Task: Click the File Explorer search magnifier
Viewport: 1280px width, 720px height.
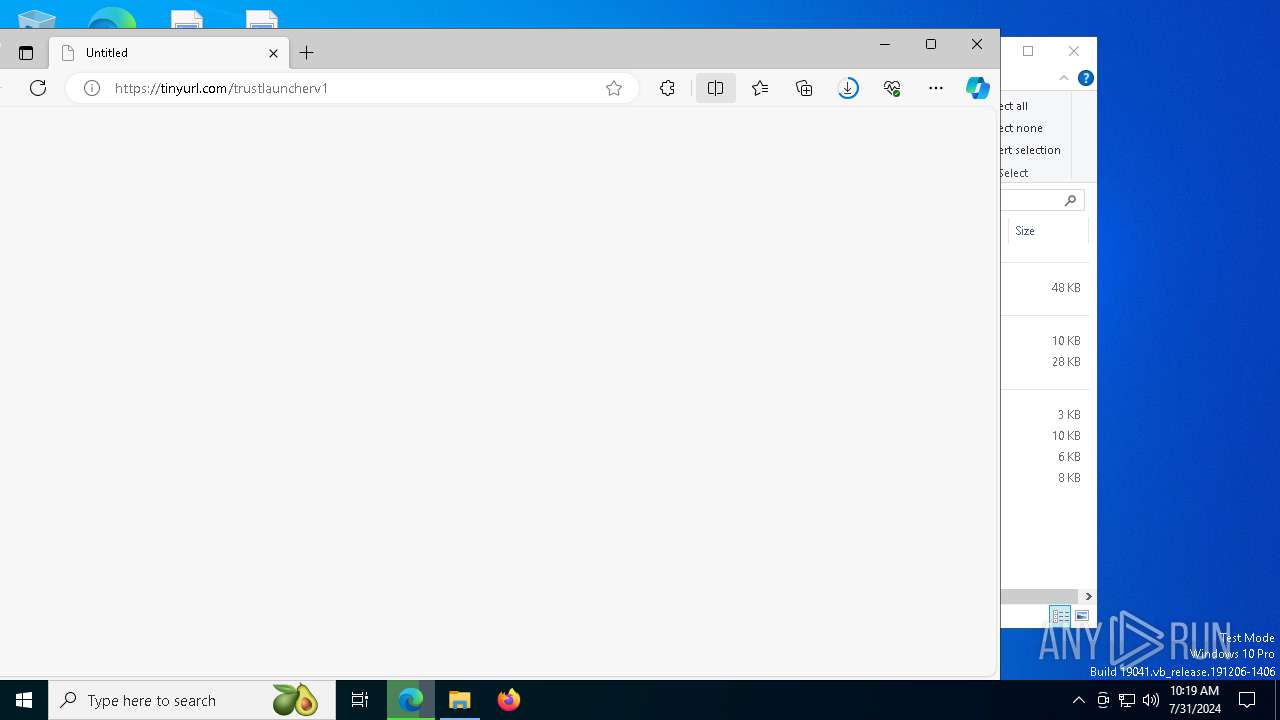Action: [1070, 200]
